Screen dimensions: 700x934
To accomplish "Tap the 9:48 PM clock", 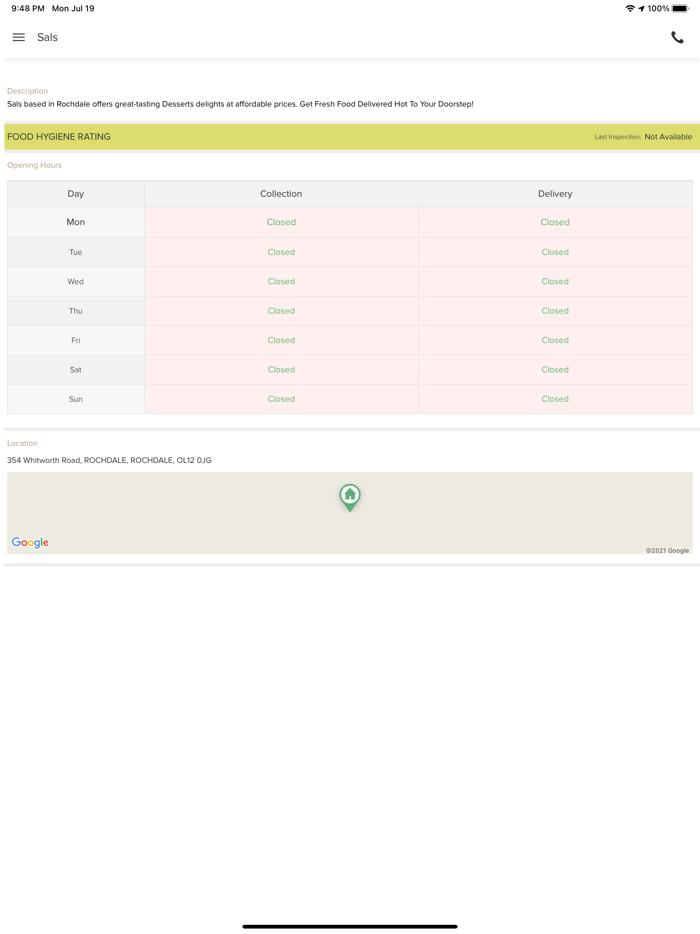I will tap(28, 8).
